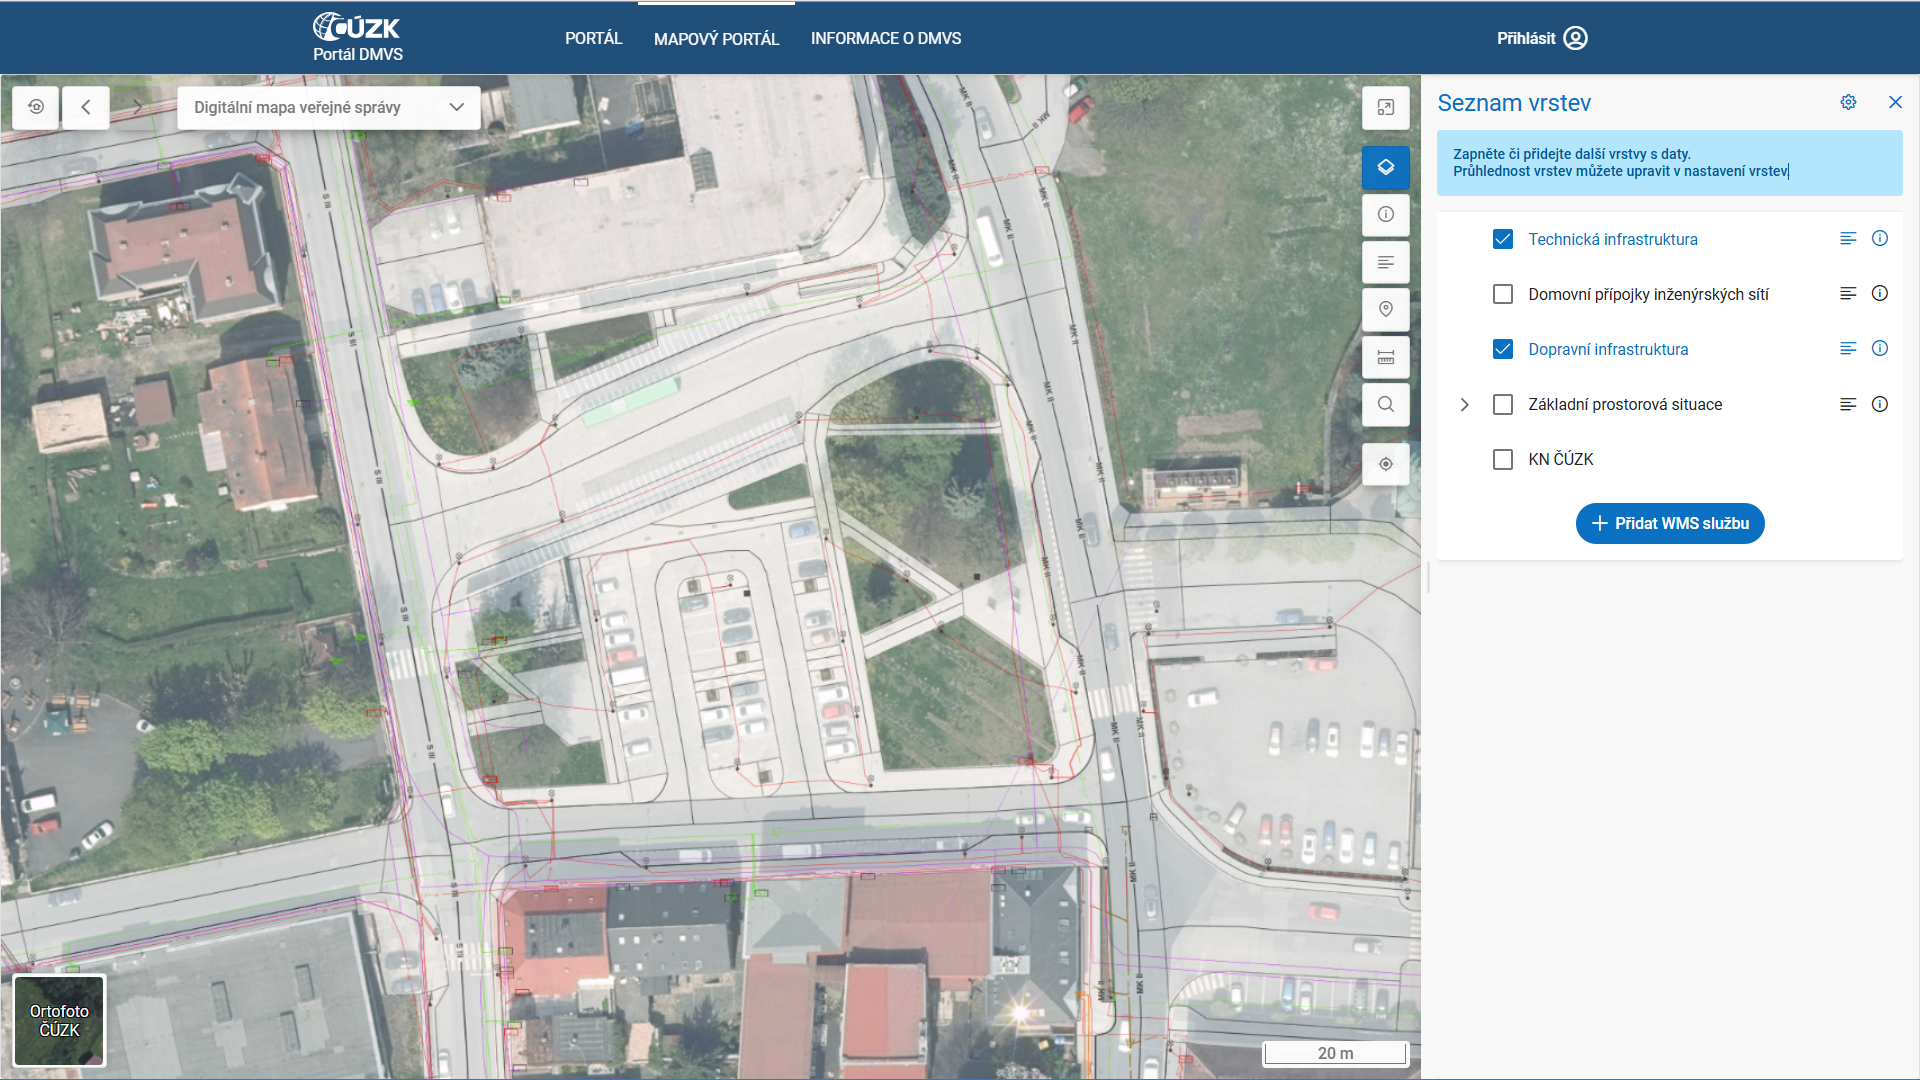Open the measurement ruler tool
The image size is (1920, 1080).
click(1385, 357)
